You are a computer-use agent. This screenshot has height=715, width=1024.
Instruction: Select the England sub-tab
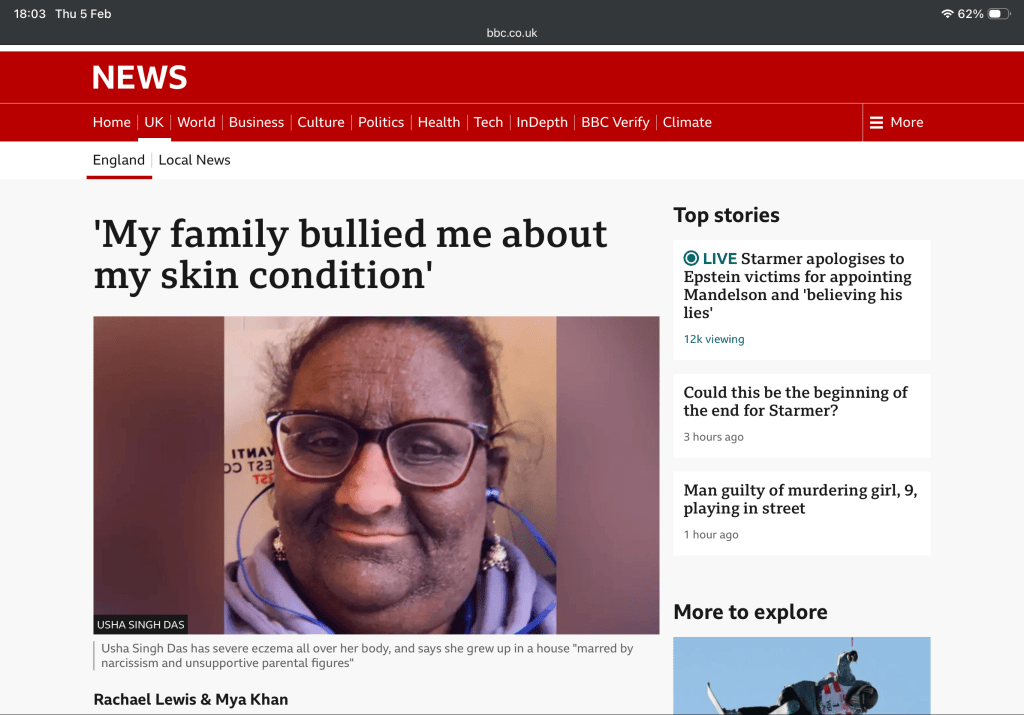pyautogui.click(x=119, y=160)
